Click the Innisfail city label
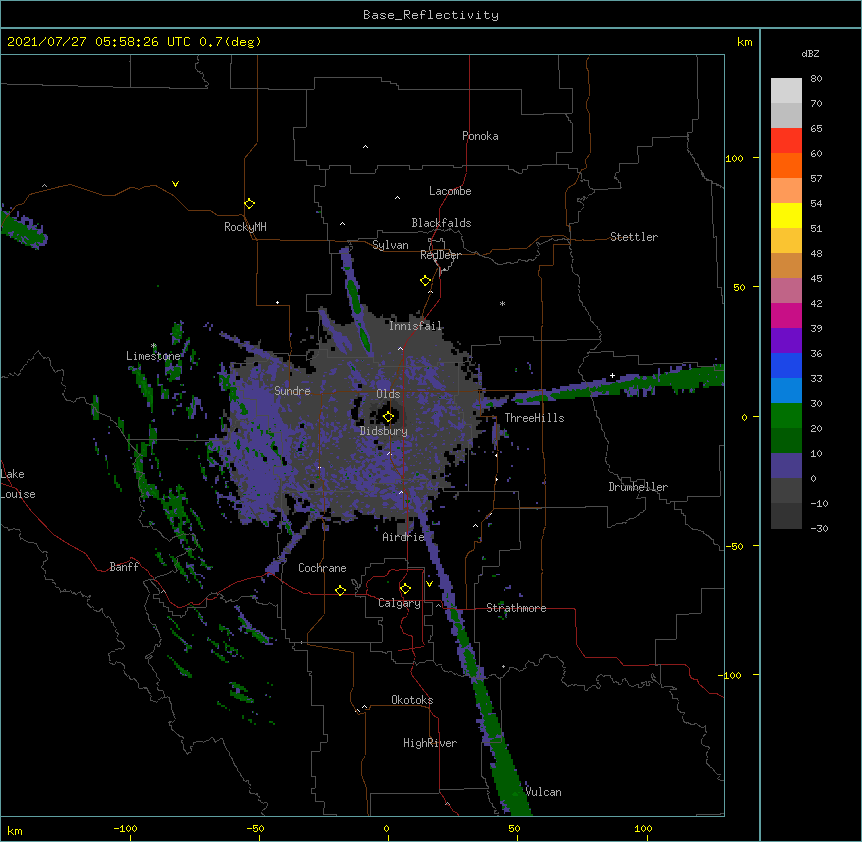Viewport: 862px width, 842px height. [415, 326]
